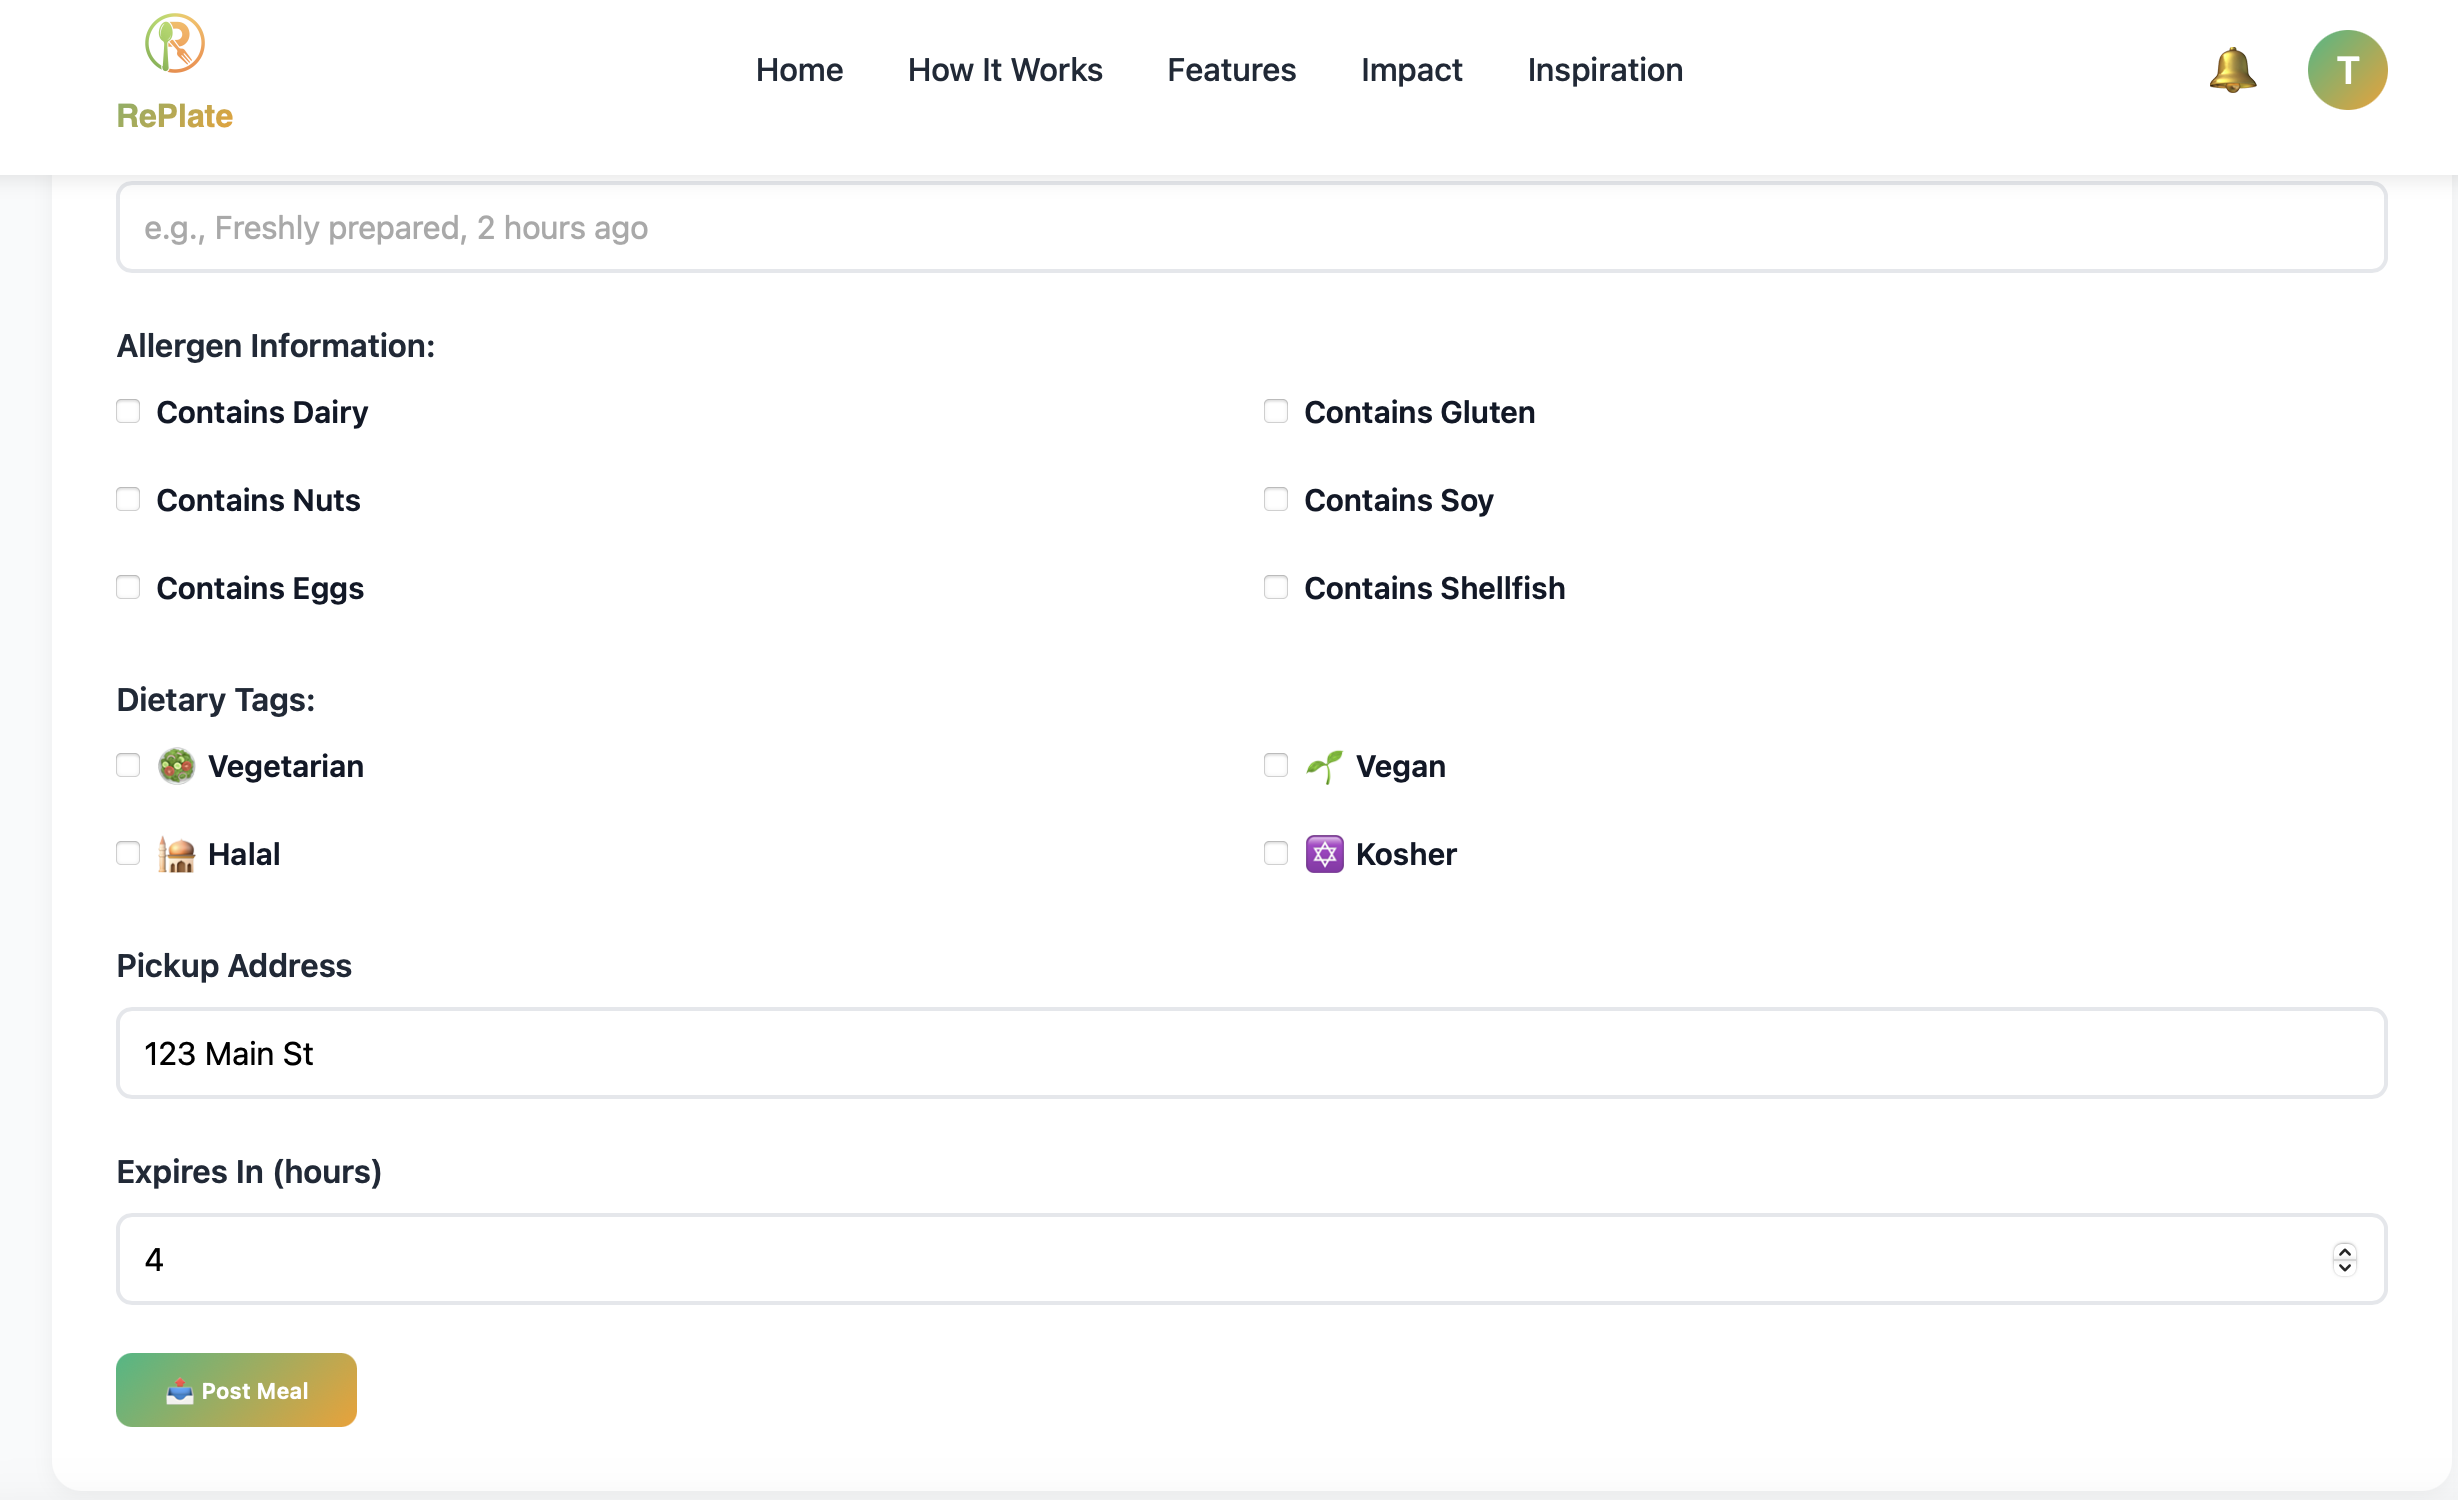Image resolution: width=2458 pixels, height=1500 pixels.
Task: Click the Expires In hours stepper arrows
Action: pyautogui.click(x=2344, y=1259)
